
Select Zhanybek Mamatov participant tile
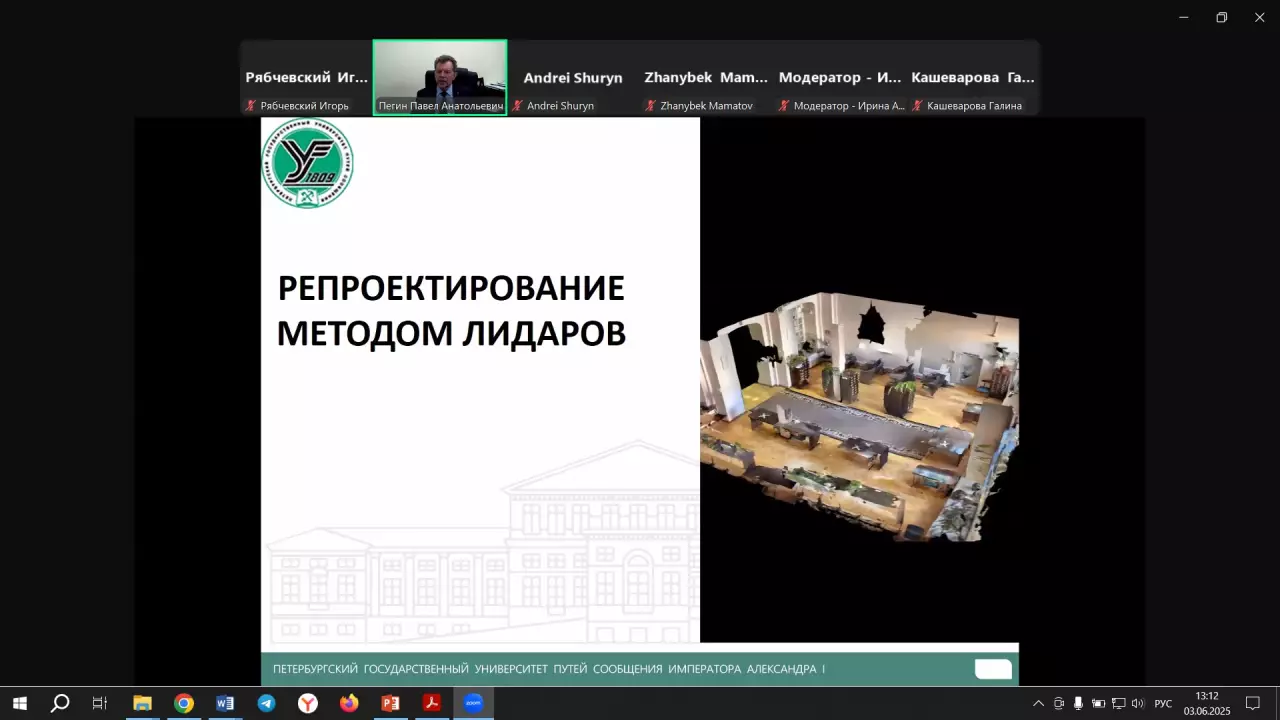point(706,78)
